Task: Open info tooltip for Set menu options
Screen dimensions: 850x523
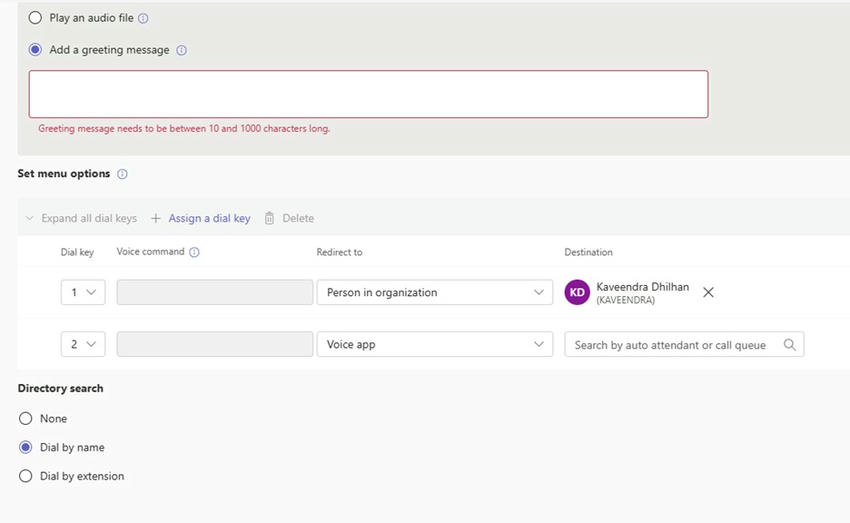Action: click(x=122, y=174)
